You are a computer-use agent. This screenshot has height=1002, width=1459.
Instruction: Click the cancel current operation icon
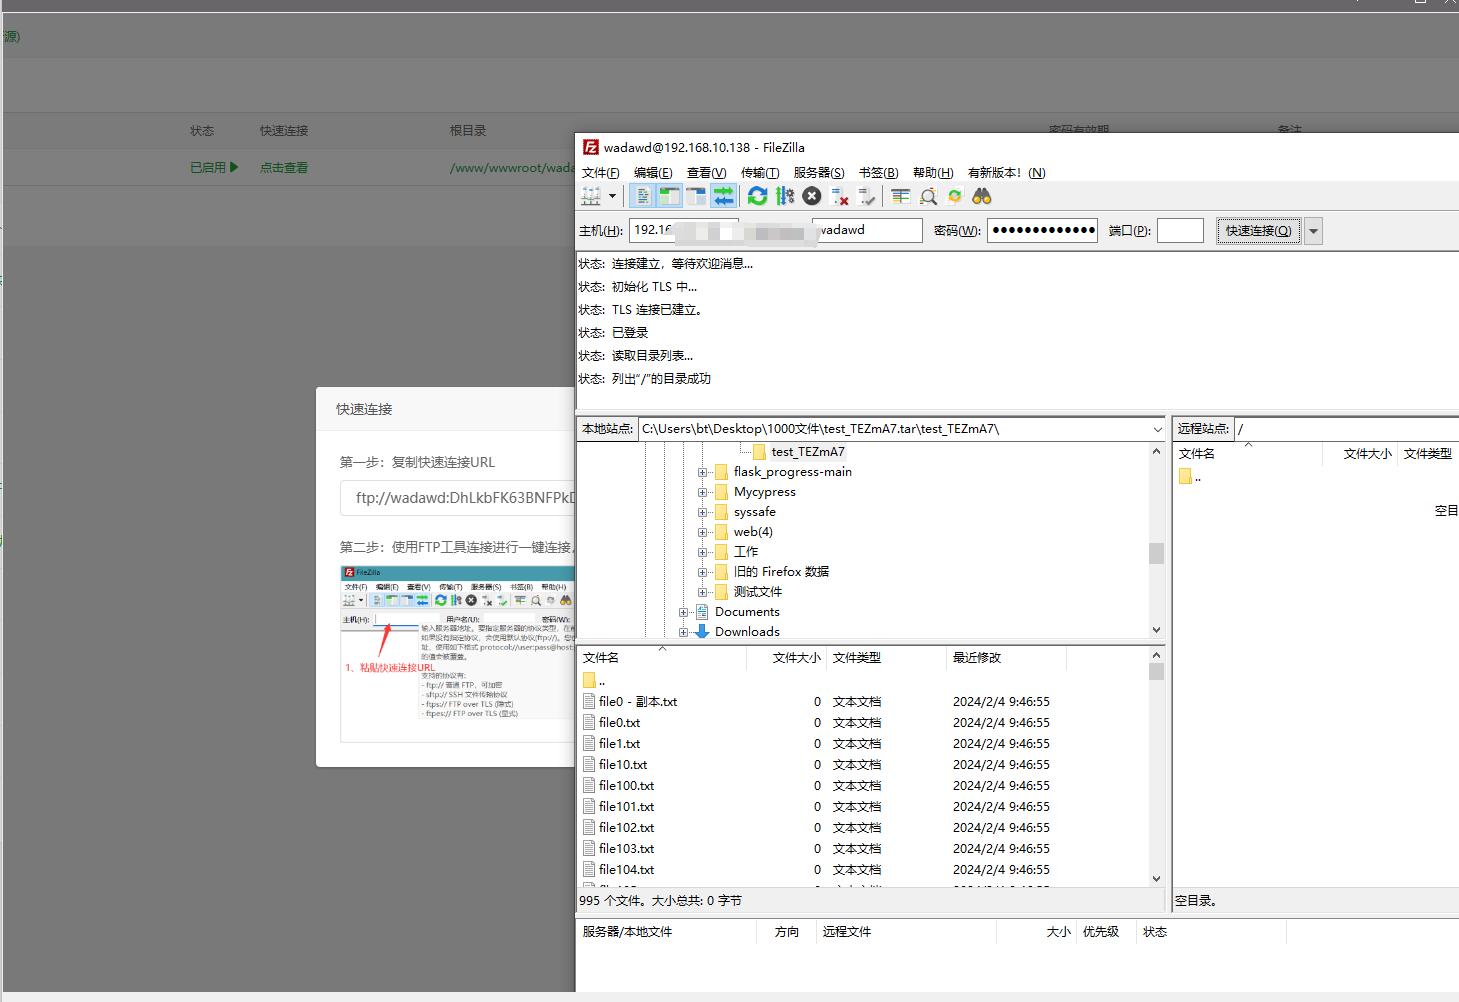click(x=812, y=196)
